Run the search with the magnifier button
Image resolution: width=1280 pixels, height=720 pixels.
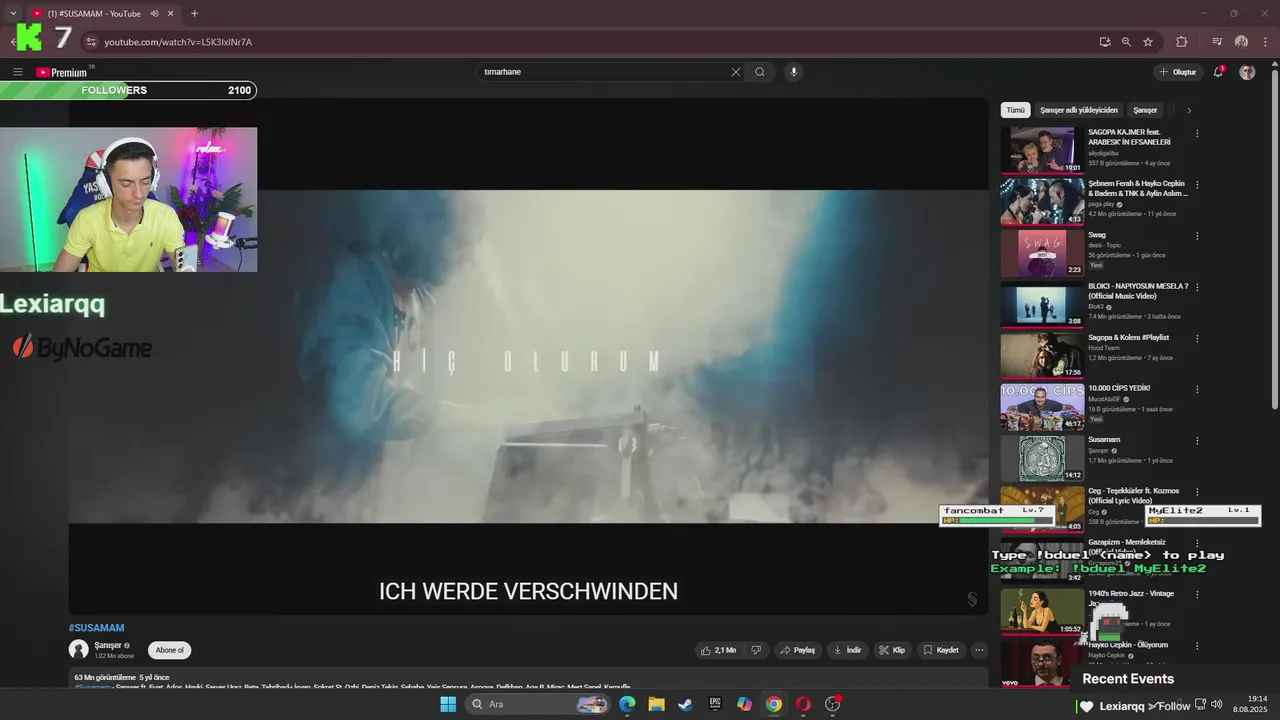click(x=760, y=72)
